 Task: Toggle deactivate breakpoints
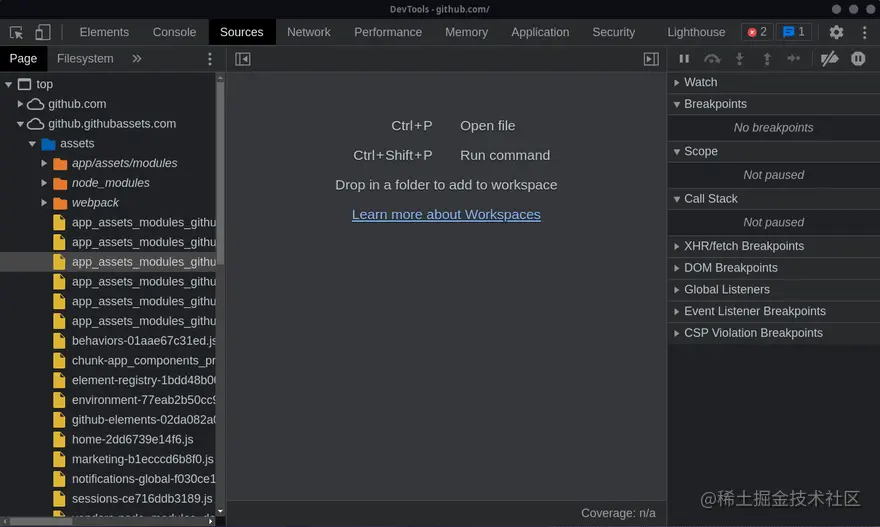coord(829,58)
